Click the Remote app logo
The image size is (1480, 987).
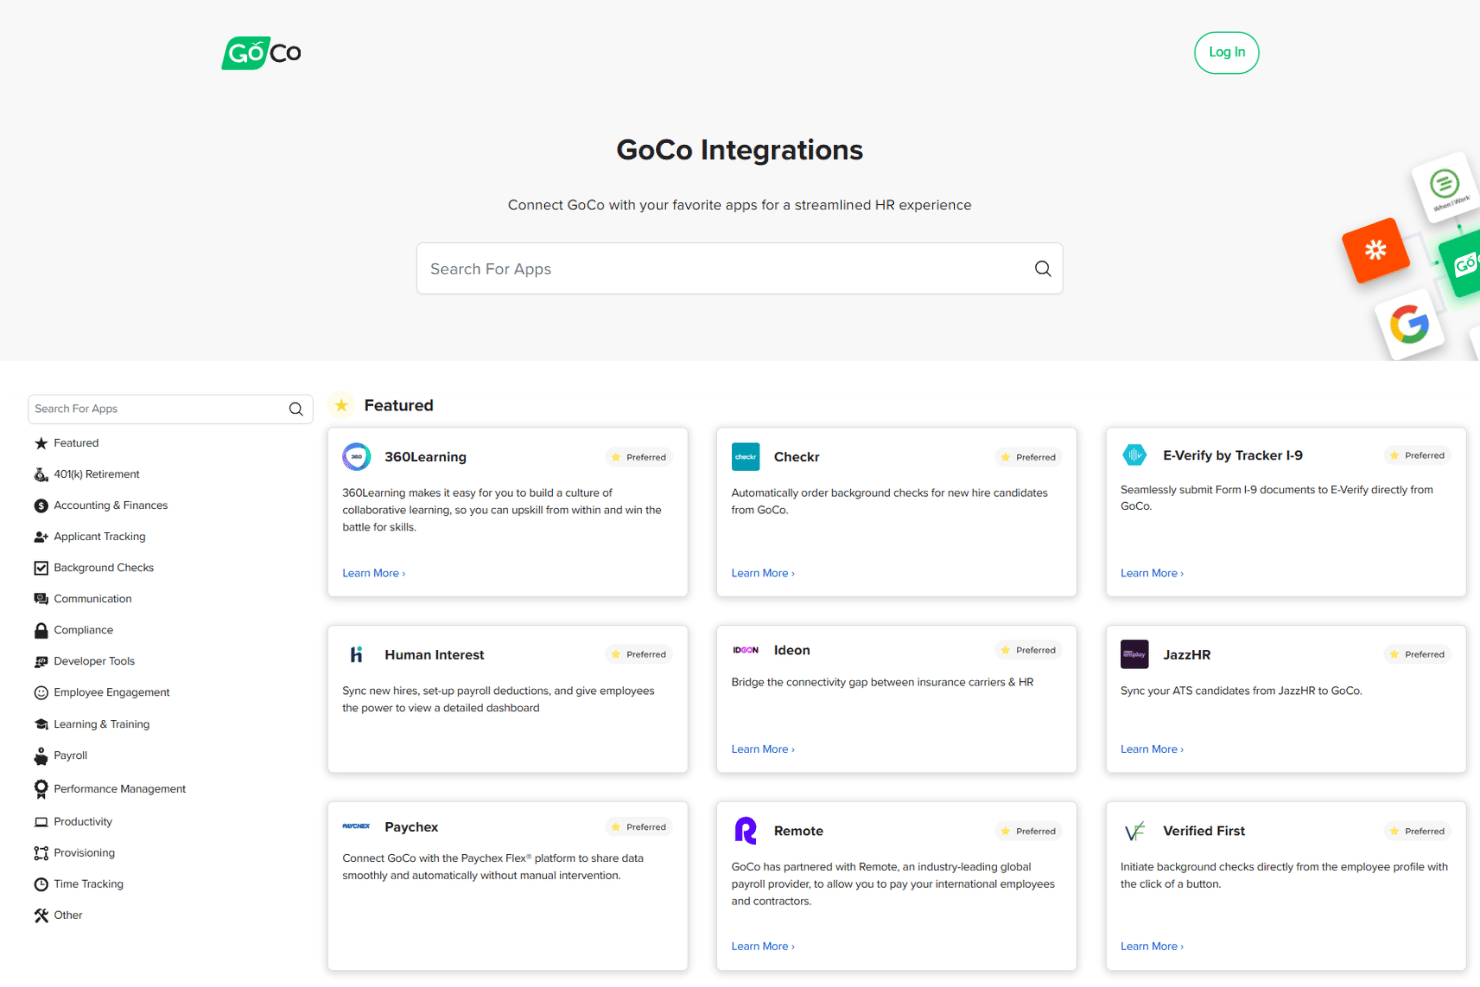click(746, 831)
